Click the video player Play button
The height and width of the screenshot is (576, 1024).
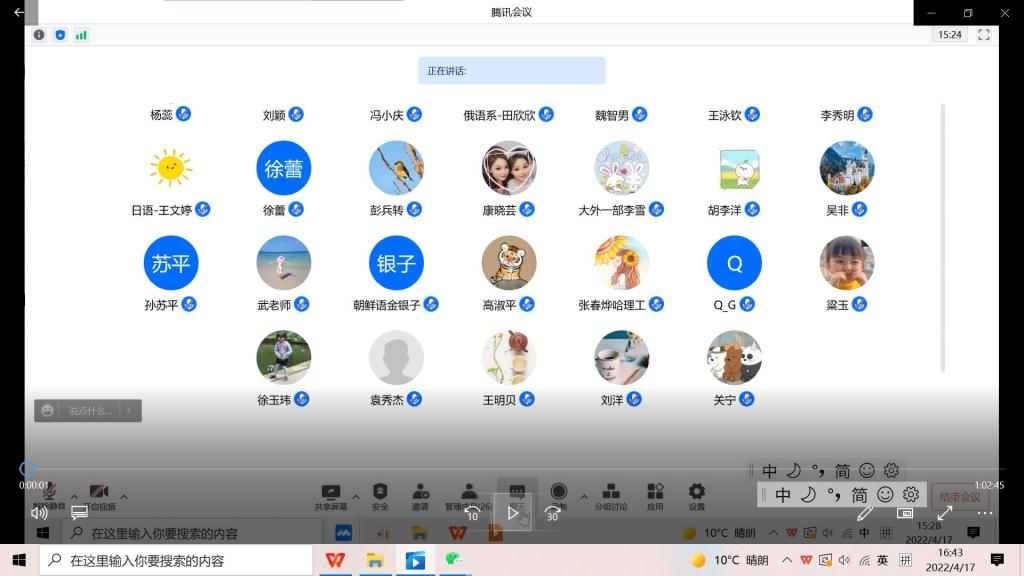[512, 513]
